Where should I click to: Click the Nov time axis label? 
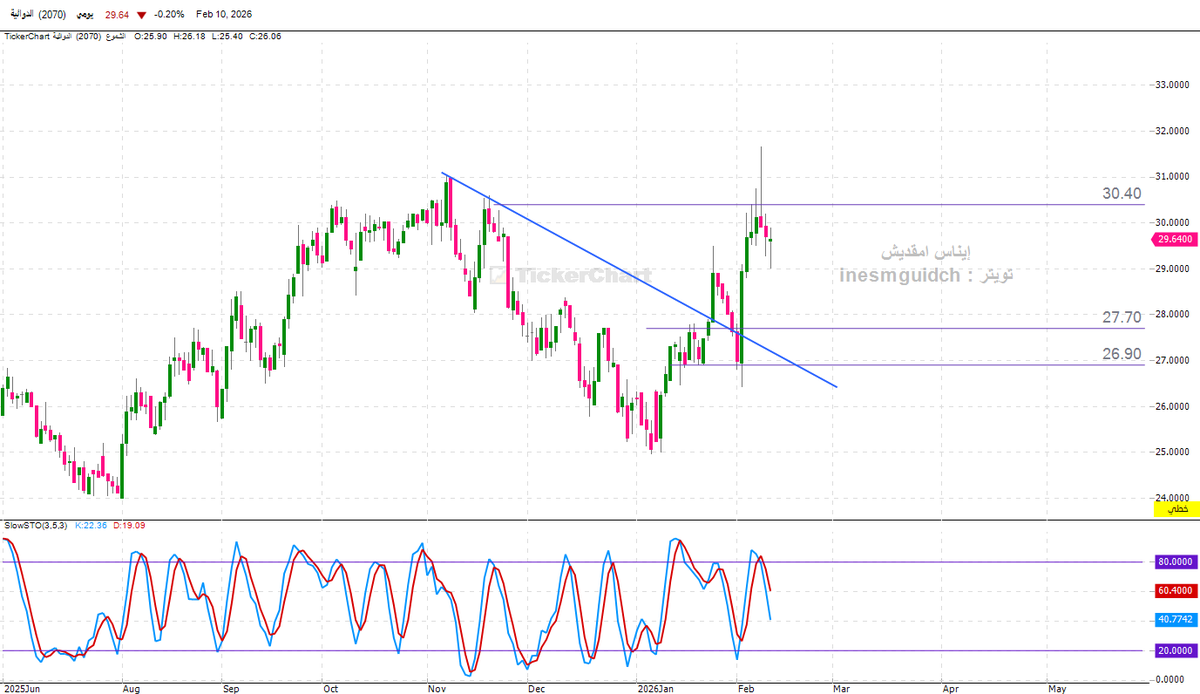coord(435,688)
